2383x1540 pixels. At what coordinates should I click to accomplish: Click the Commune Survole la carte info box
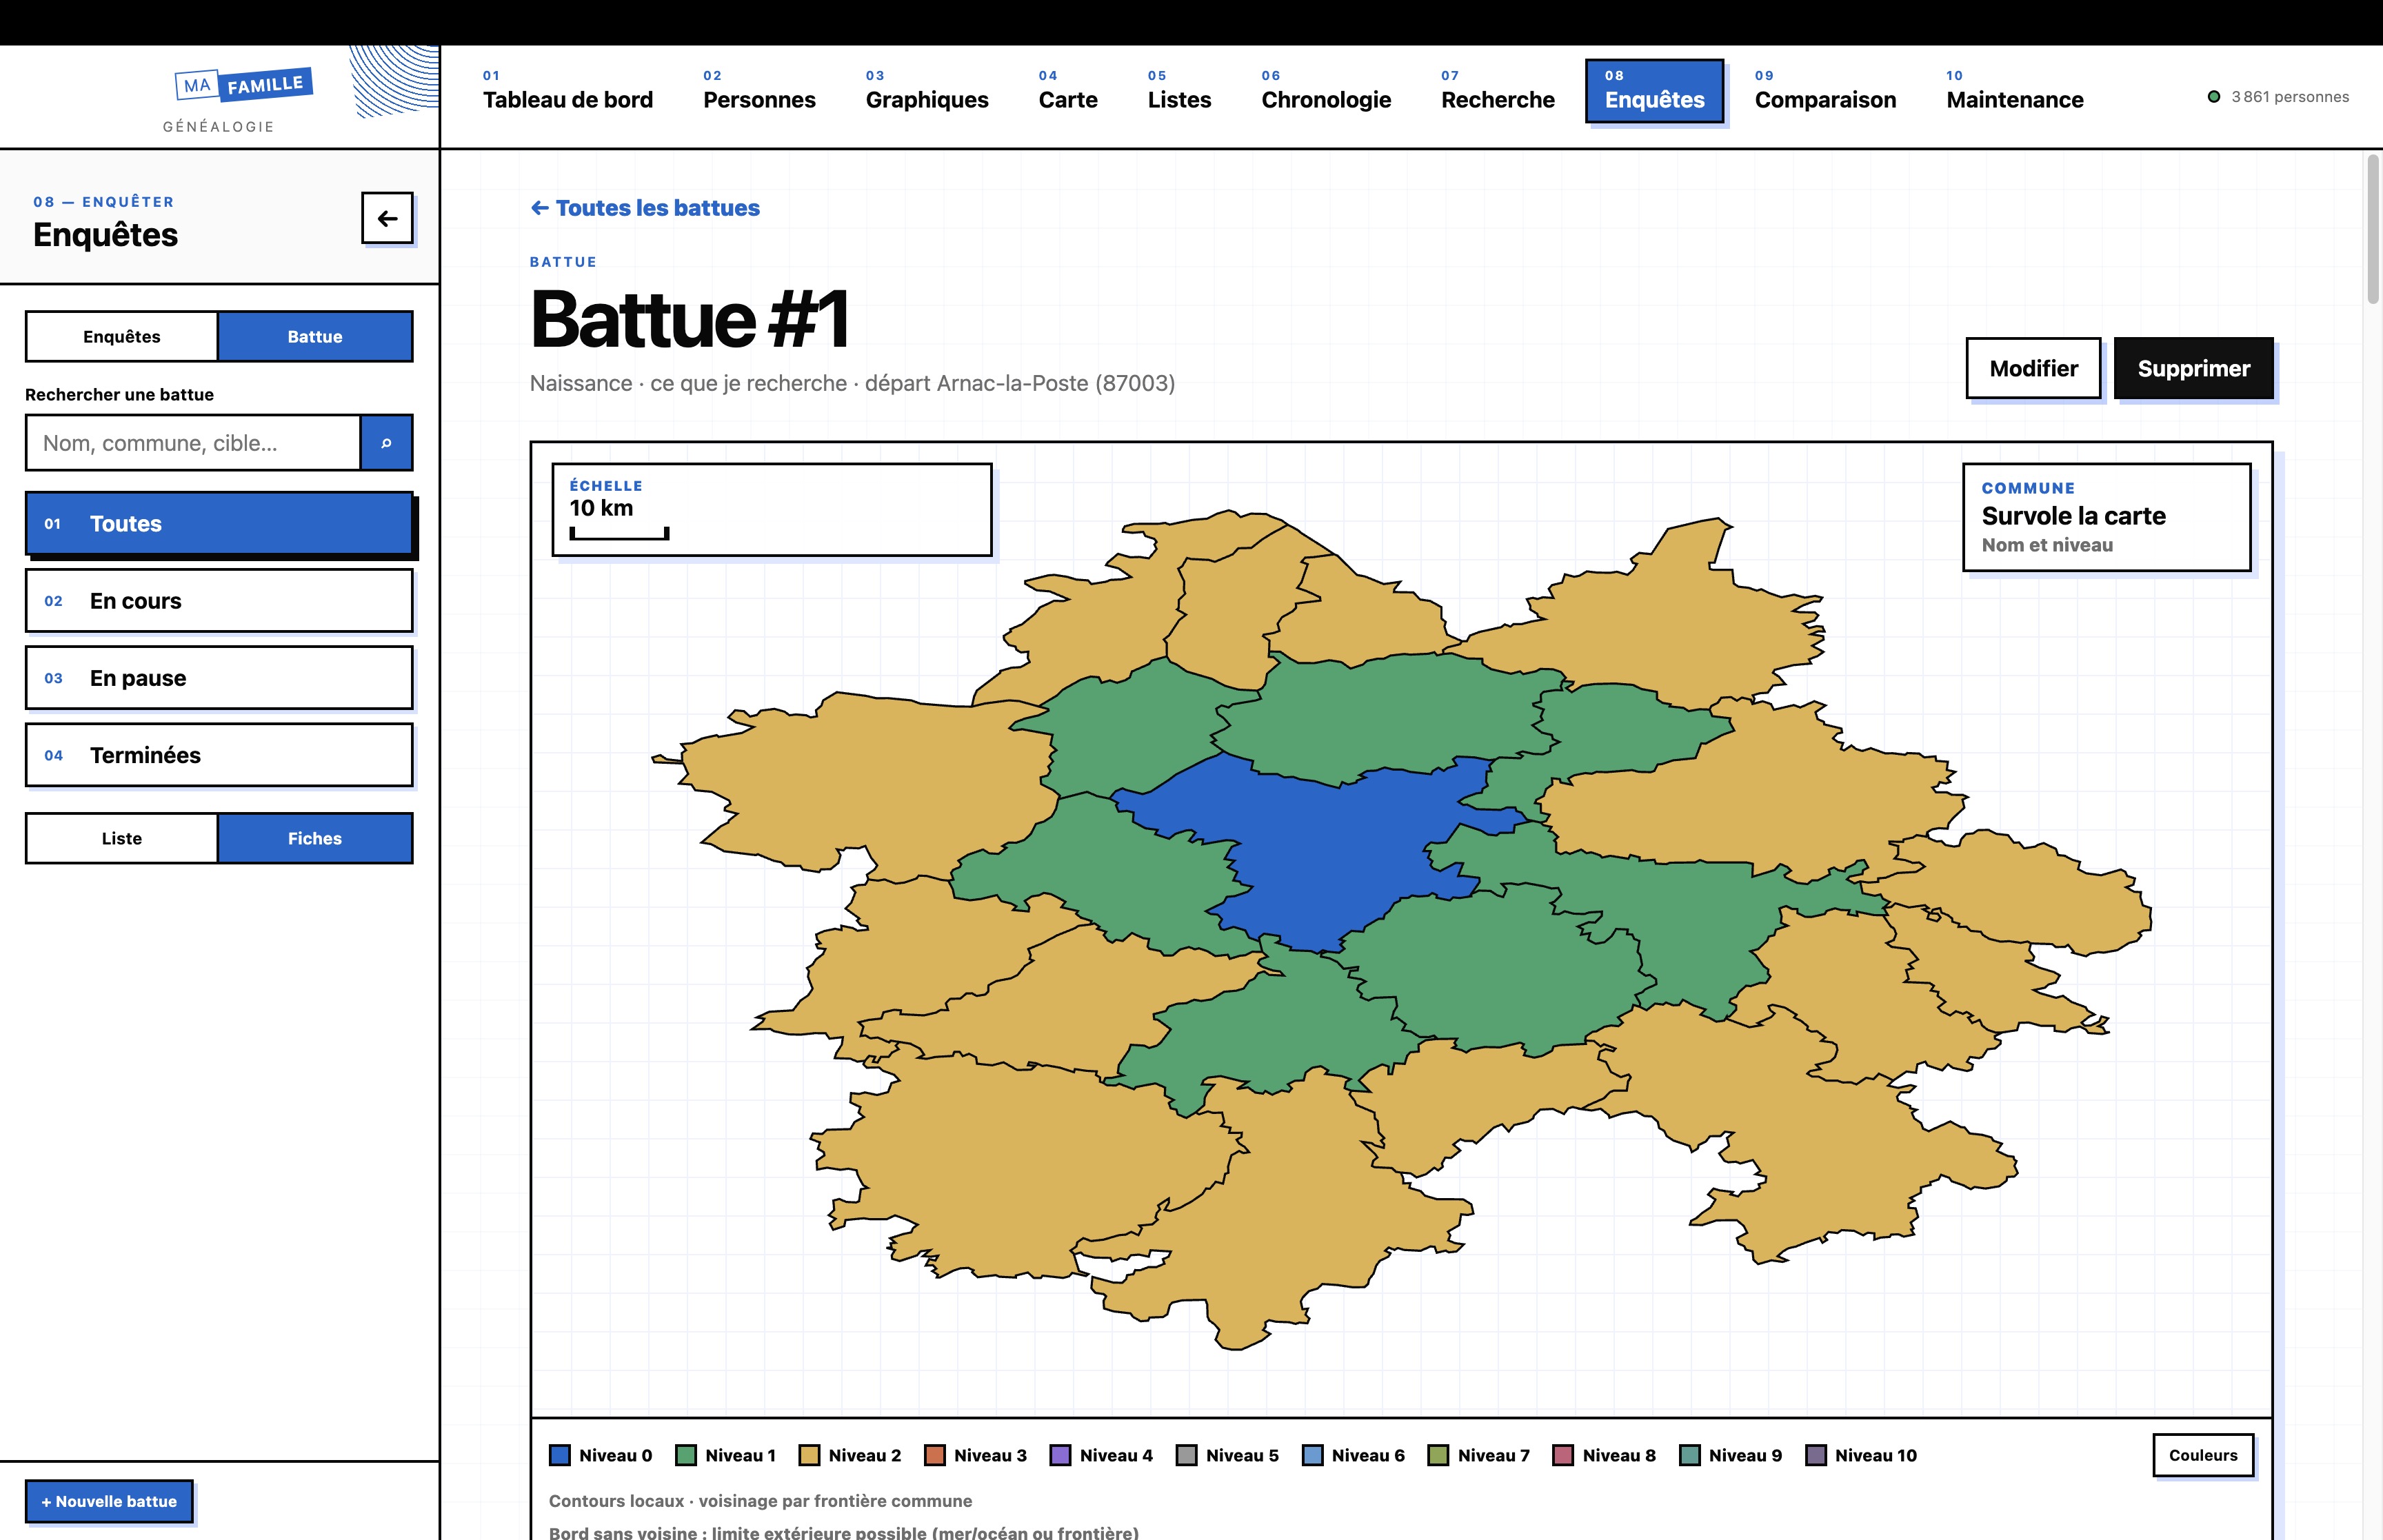pyautogui.click(x=2107, y=517)
